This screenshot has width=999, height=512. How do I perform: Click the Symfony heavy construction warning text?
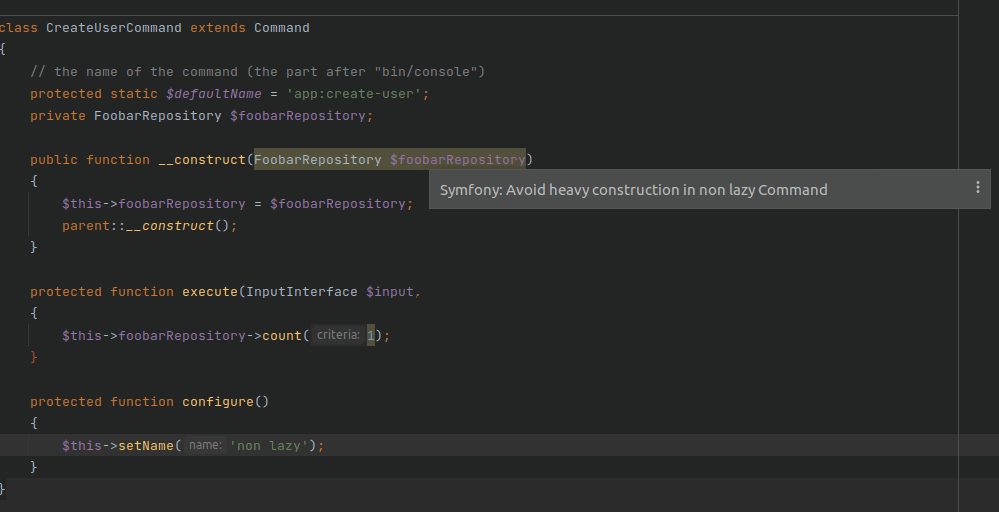(633, 190)
